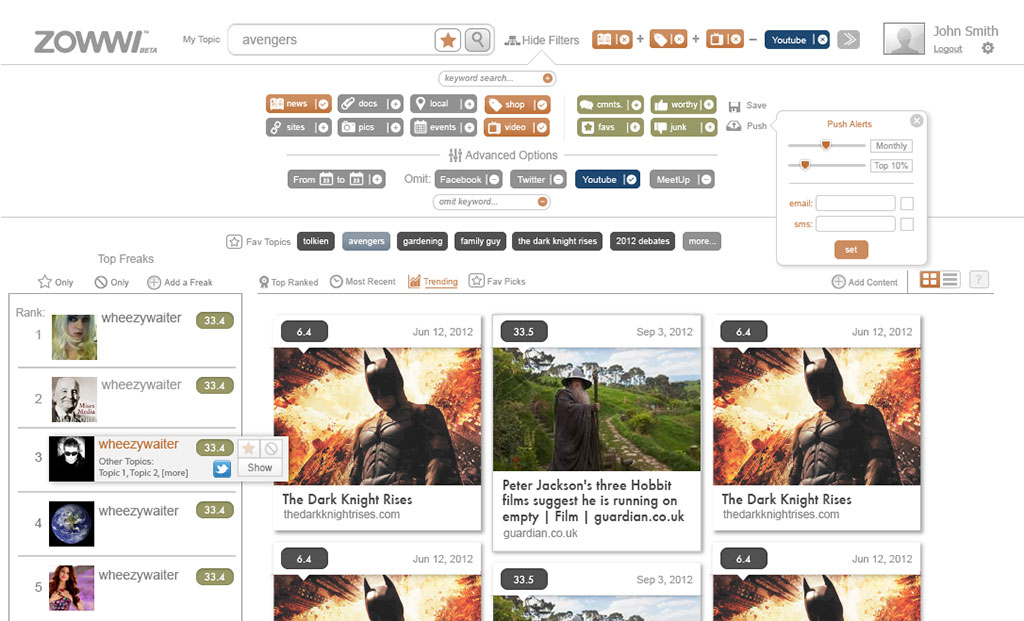Click block icon on rank 3 freak

(x=271, y=449)
